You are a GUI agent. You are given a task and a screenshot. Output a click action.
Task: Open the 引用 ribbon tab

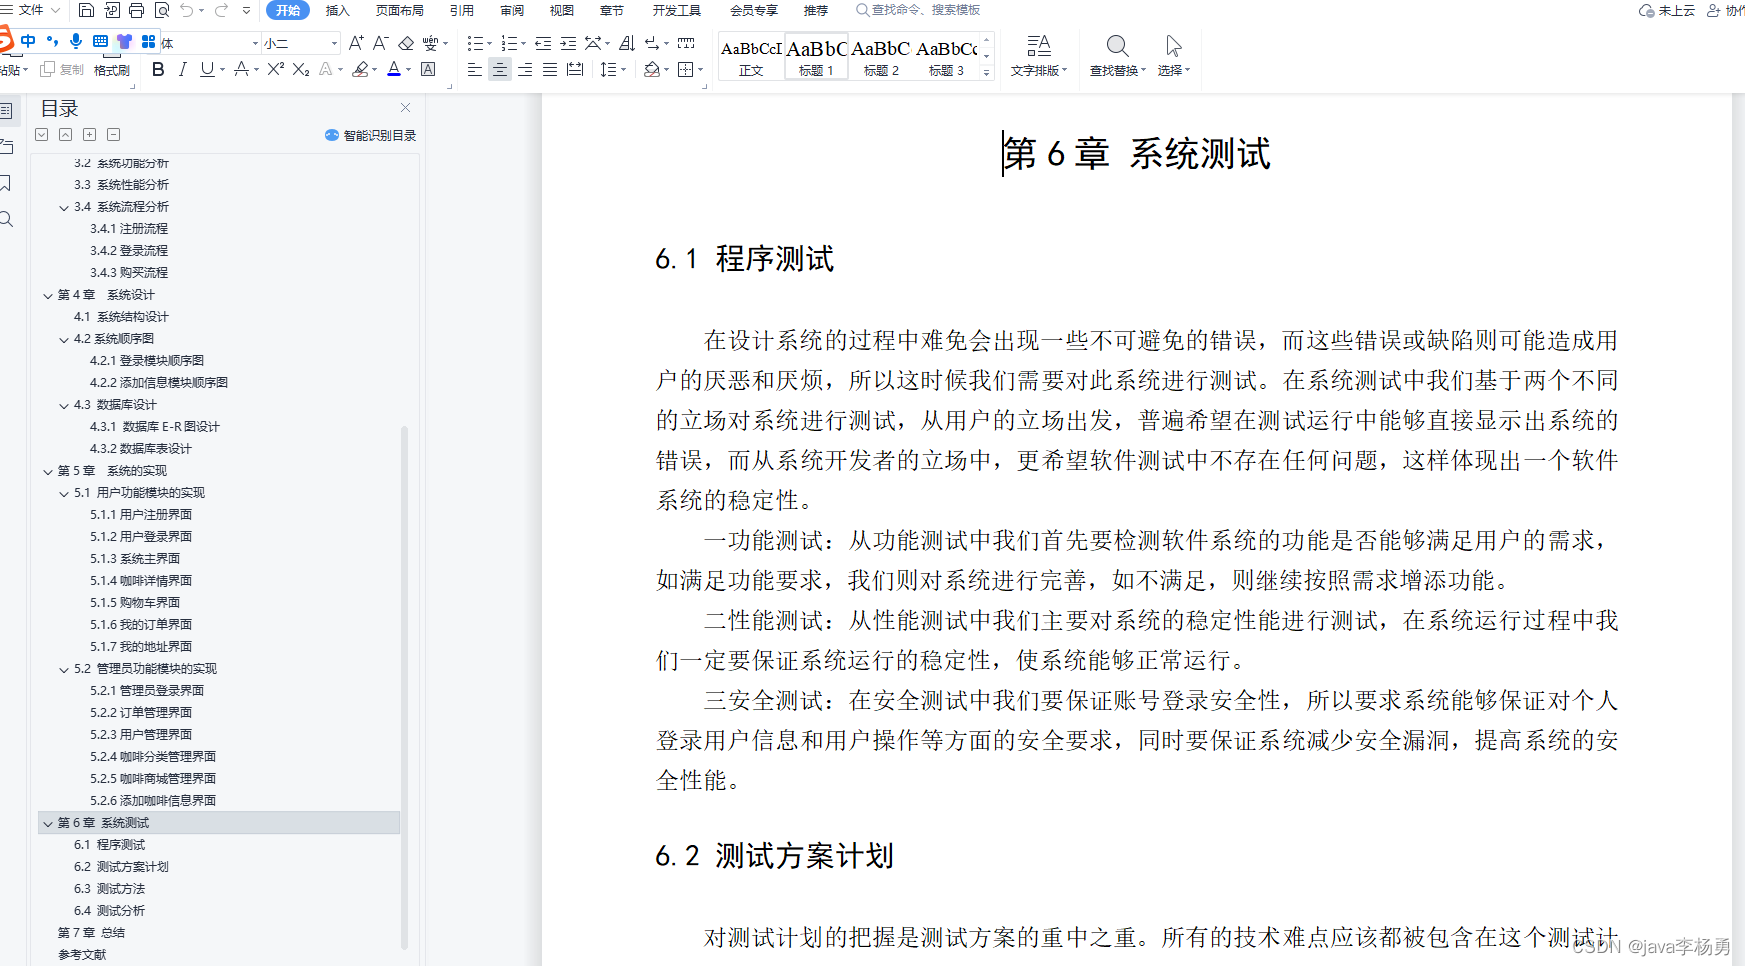pos(462,11)
